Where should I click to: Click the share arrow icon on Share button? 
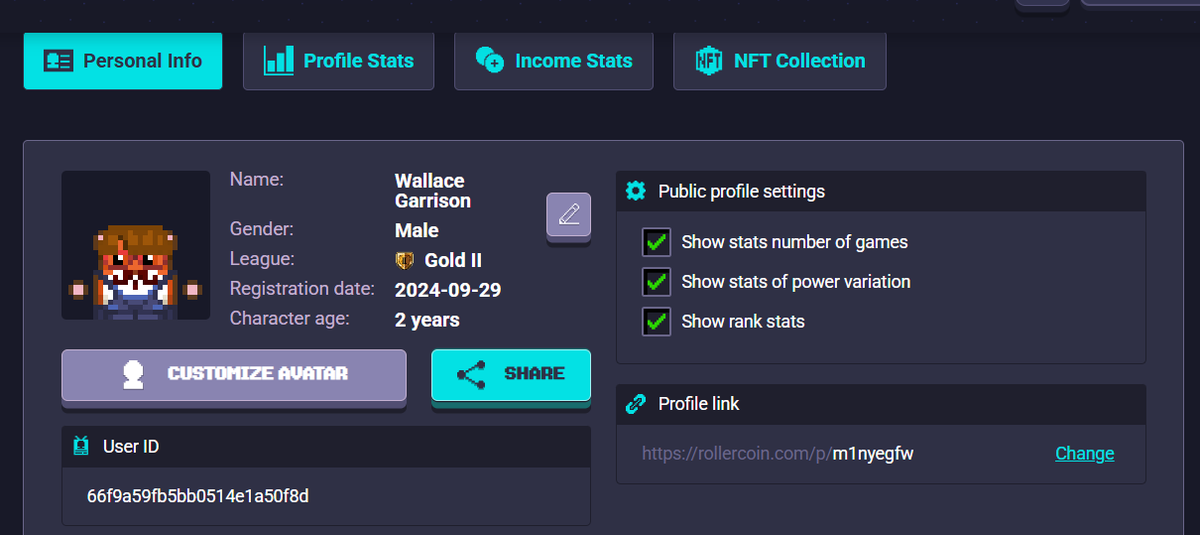471,374
